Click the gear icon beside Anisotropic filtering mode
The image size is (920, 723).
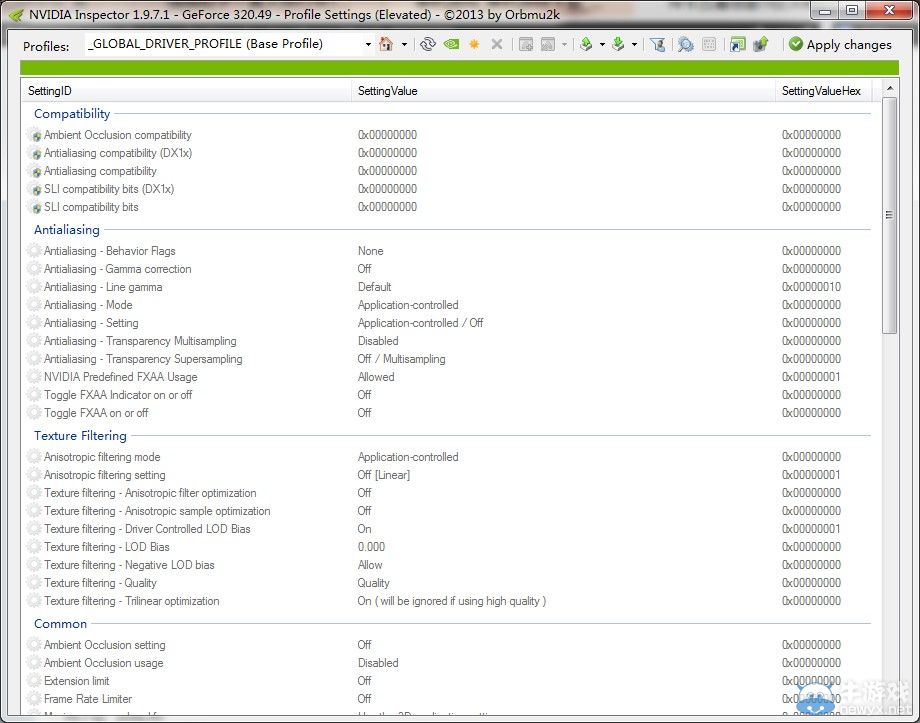35,457
